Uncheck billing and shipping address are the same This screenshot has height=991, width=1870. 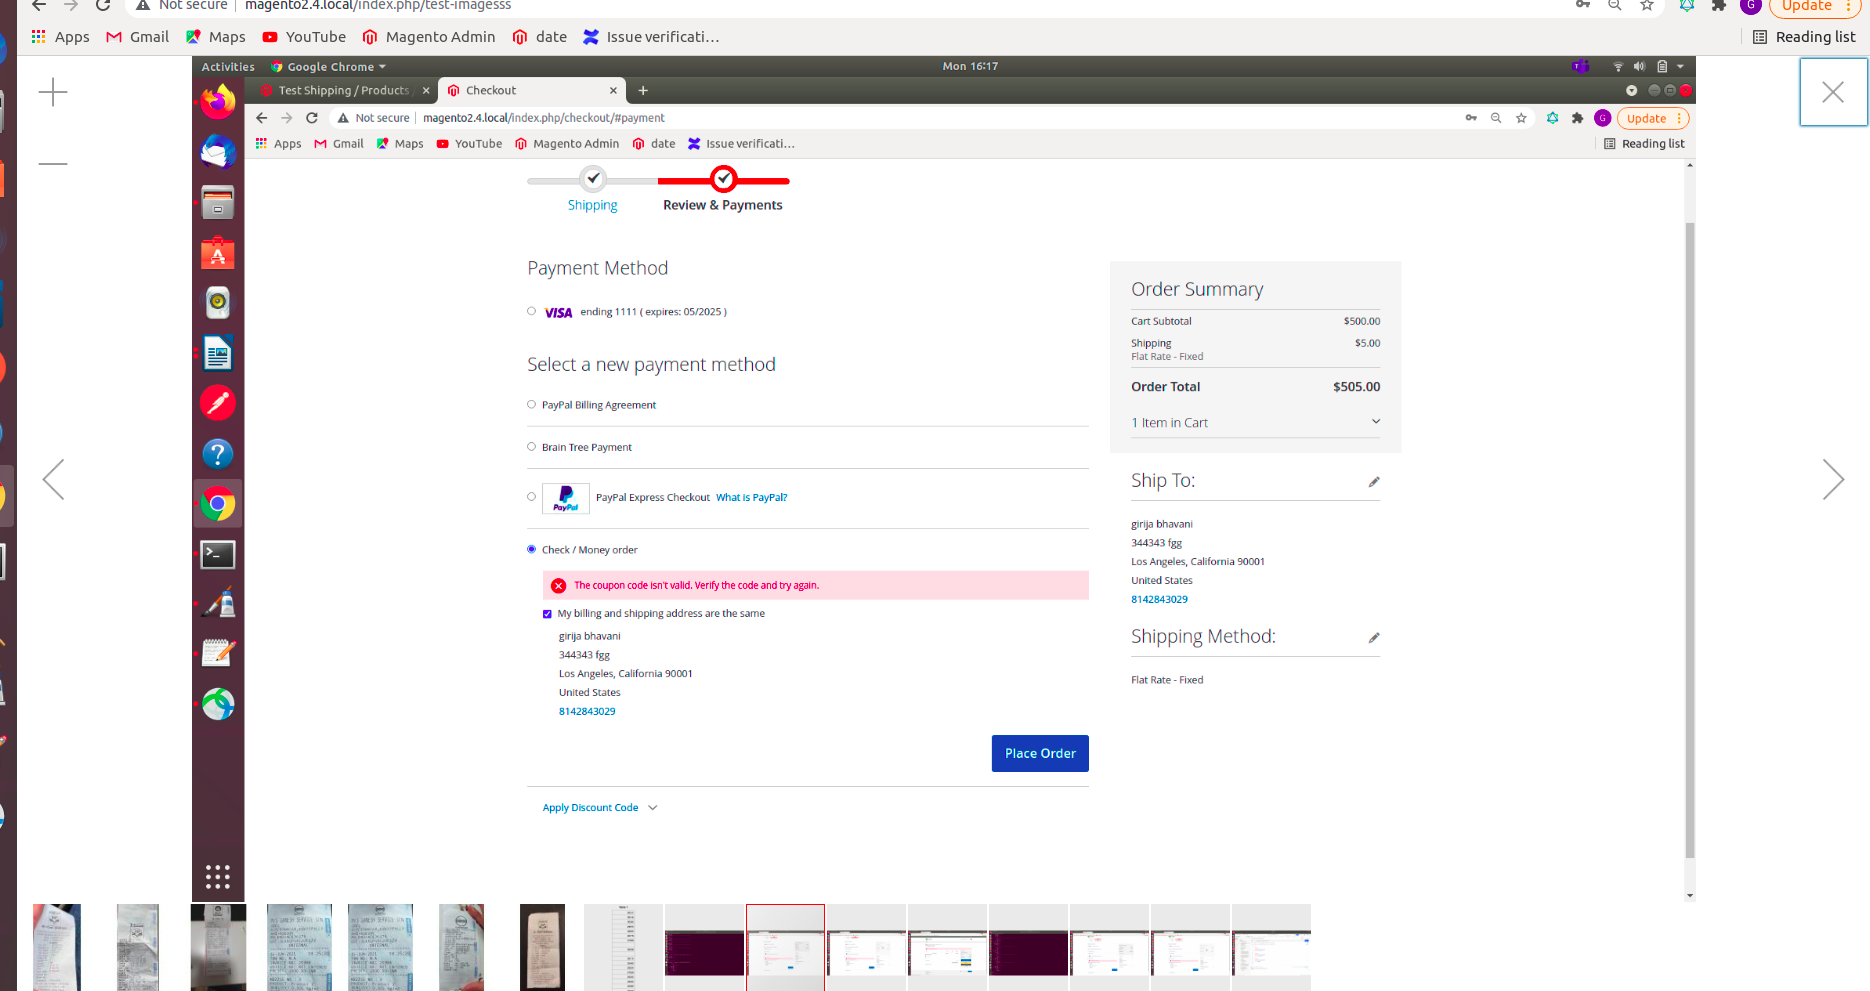click(547, 613)
